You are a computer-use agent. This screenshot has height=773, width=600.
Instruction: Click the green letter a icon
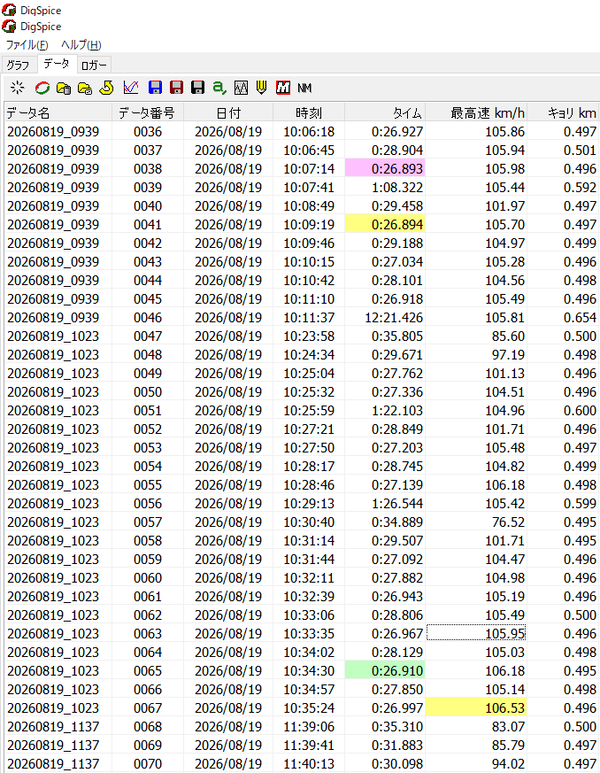coord(219,88)
